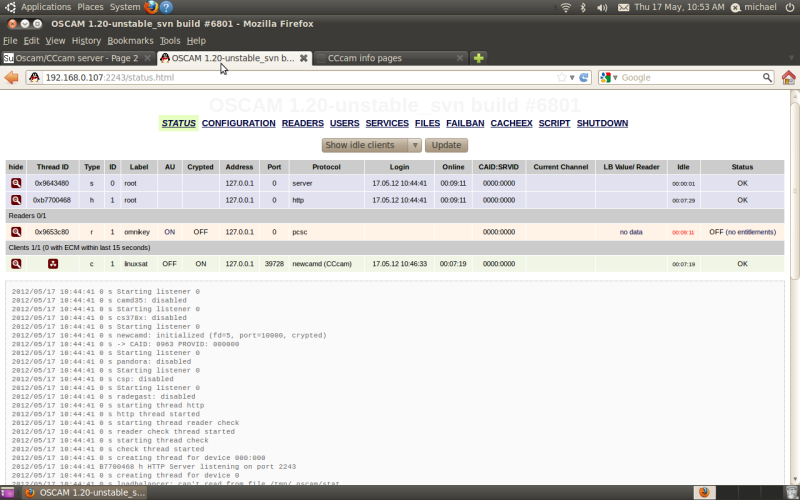Viewport: 800px width, 500px height.
Task: Click the Ubuntu logo in the panel
Action: [x=10, y=7]
